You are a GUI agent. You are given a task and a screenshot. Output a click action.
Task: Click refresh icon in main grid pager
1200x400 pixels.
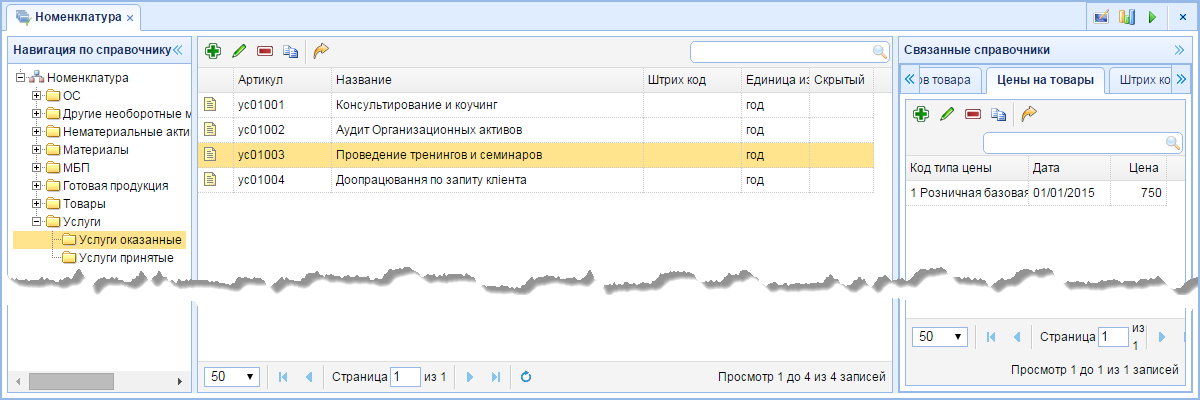click(525, 377)
